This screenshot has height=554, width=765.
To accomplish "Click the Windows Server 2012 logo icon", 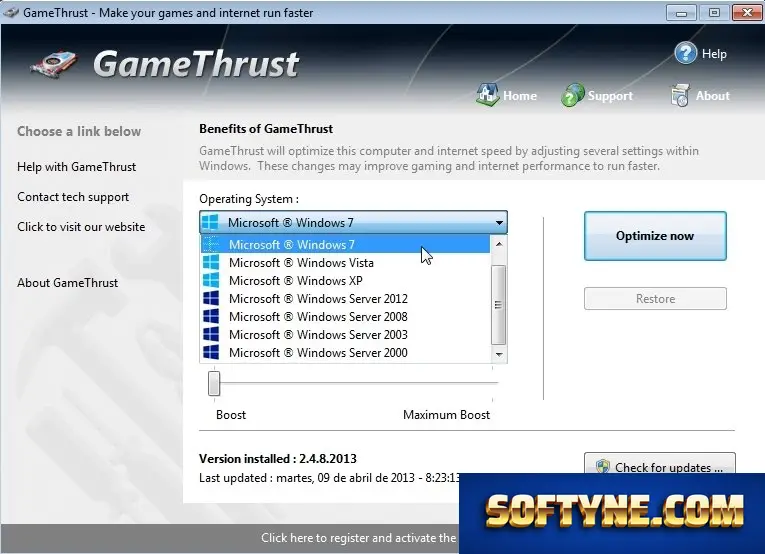I will (211, 298).
